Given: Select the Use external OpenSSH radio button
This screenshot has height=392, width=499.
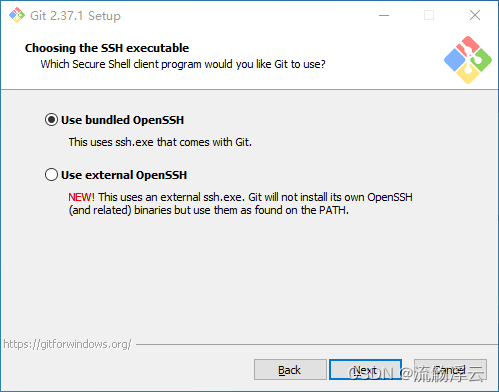Looking at the screenshot, I should [51, 175].
